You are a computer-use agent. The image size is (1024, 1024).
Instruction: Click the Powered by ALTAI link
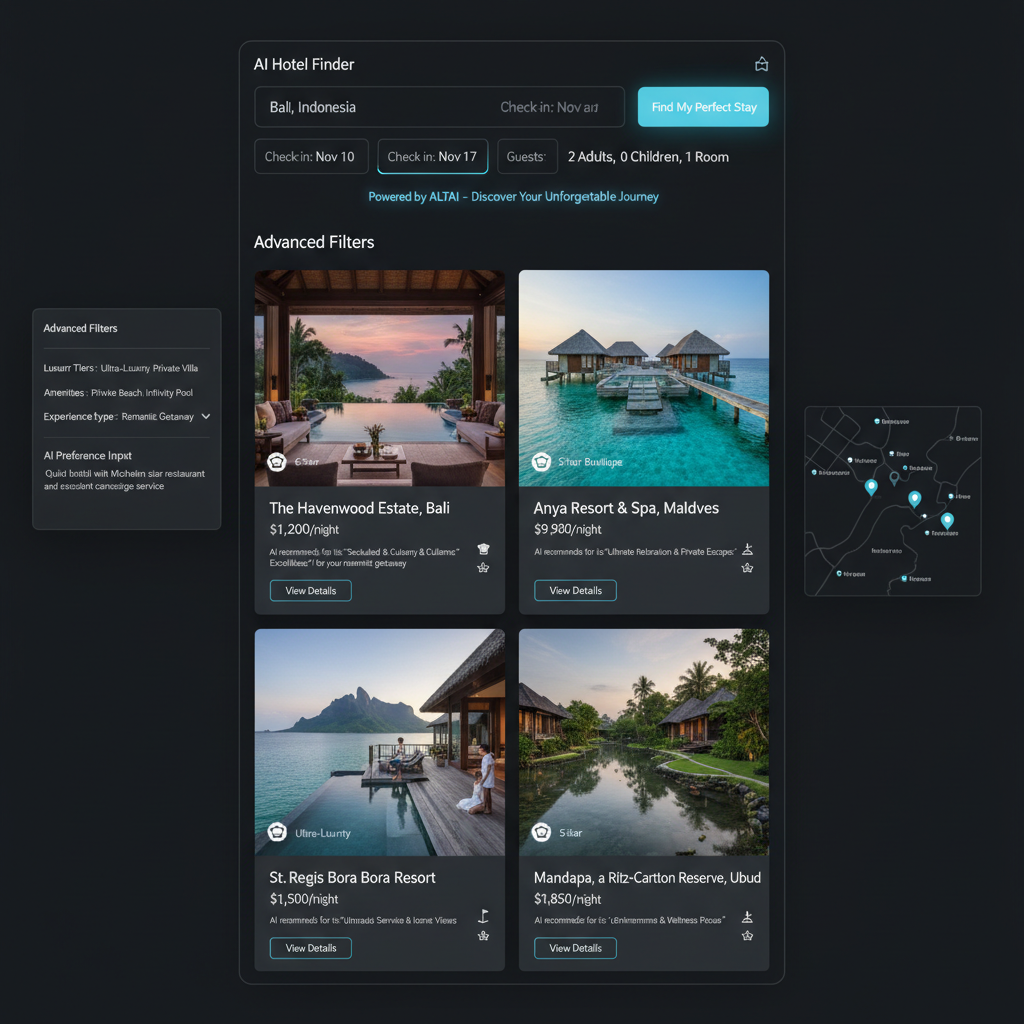513,197
